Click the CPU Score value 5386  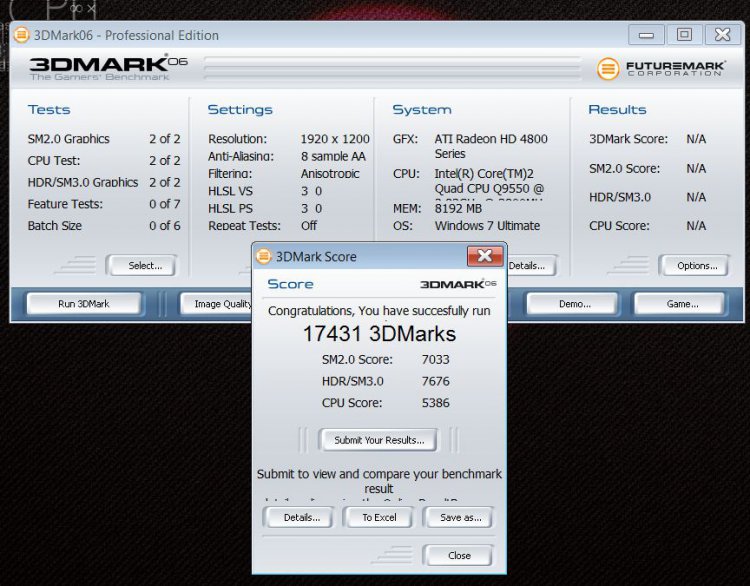click(x=435, y=403)
